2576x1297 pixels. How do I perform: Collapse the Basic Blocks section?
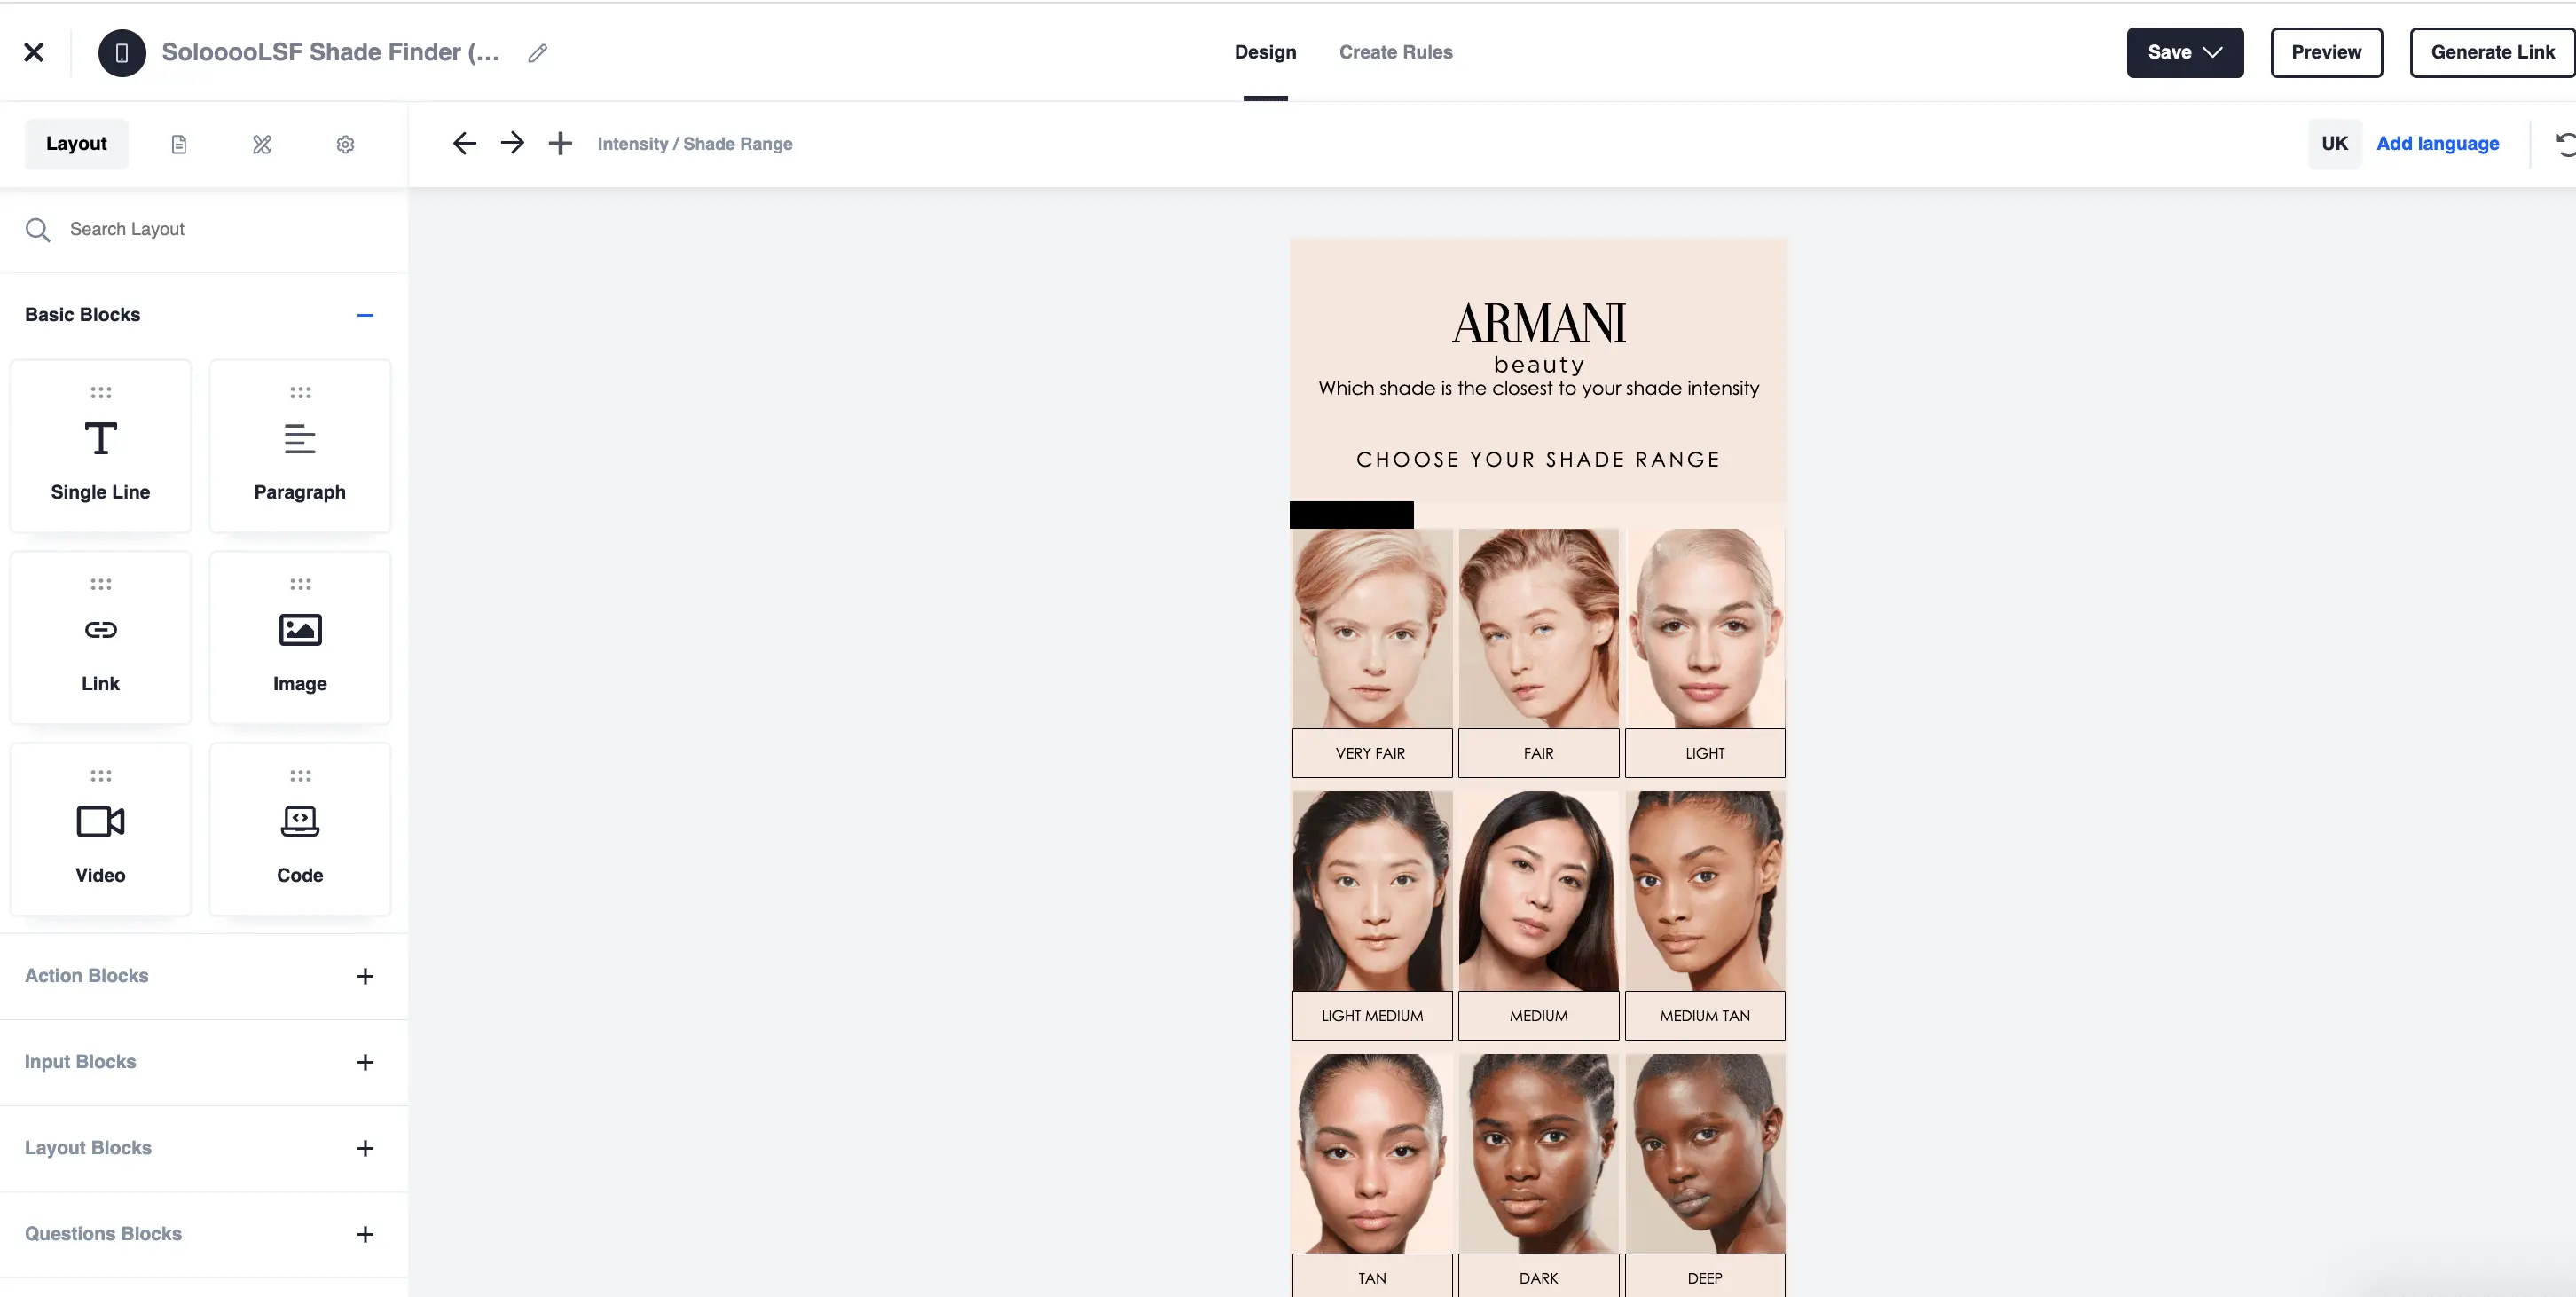tap(365, 315)
